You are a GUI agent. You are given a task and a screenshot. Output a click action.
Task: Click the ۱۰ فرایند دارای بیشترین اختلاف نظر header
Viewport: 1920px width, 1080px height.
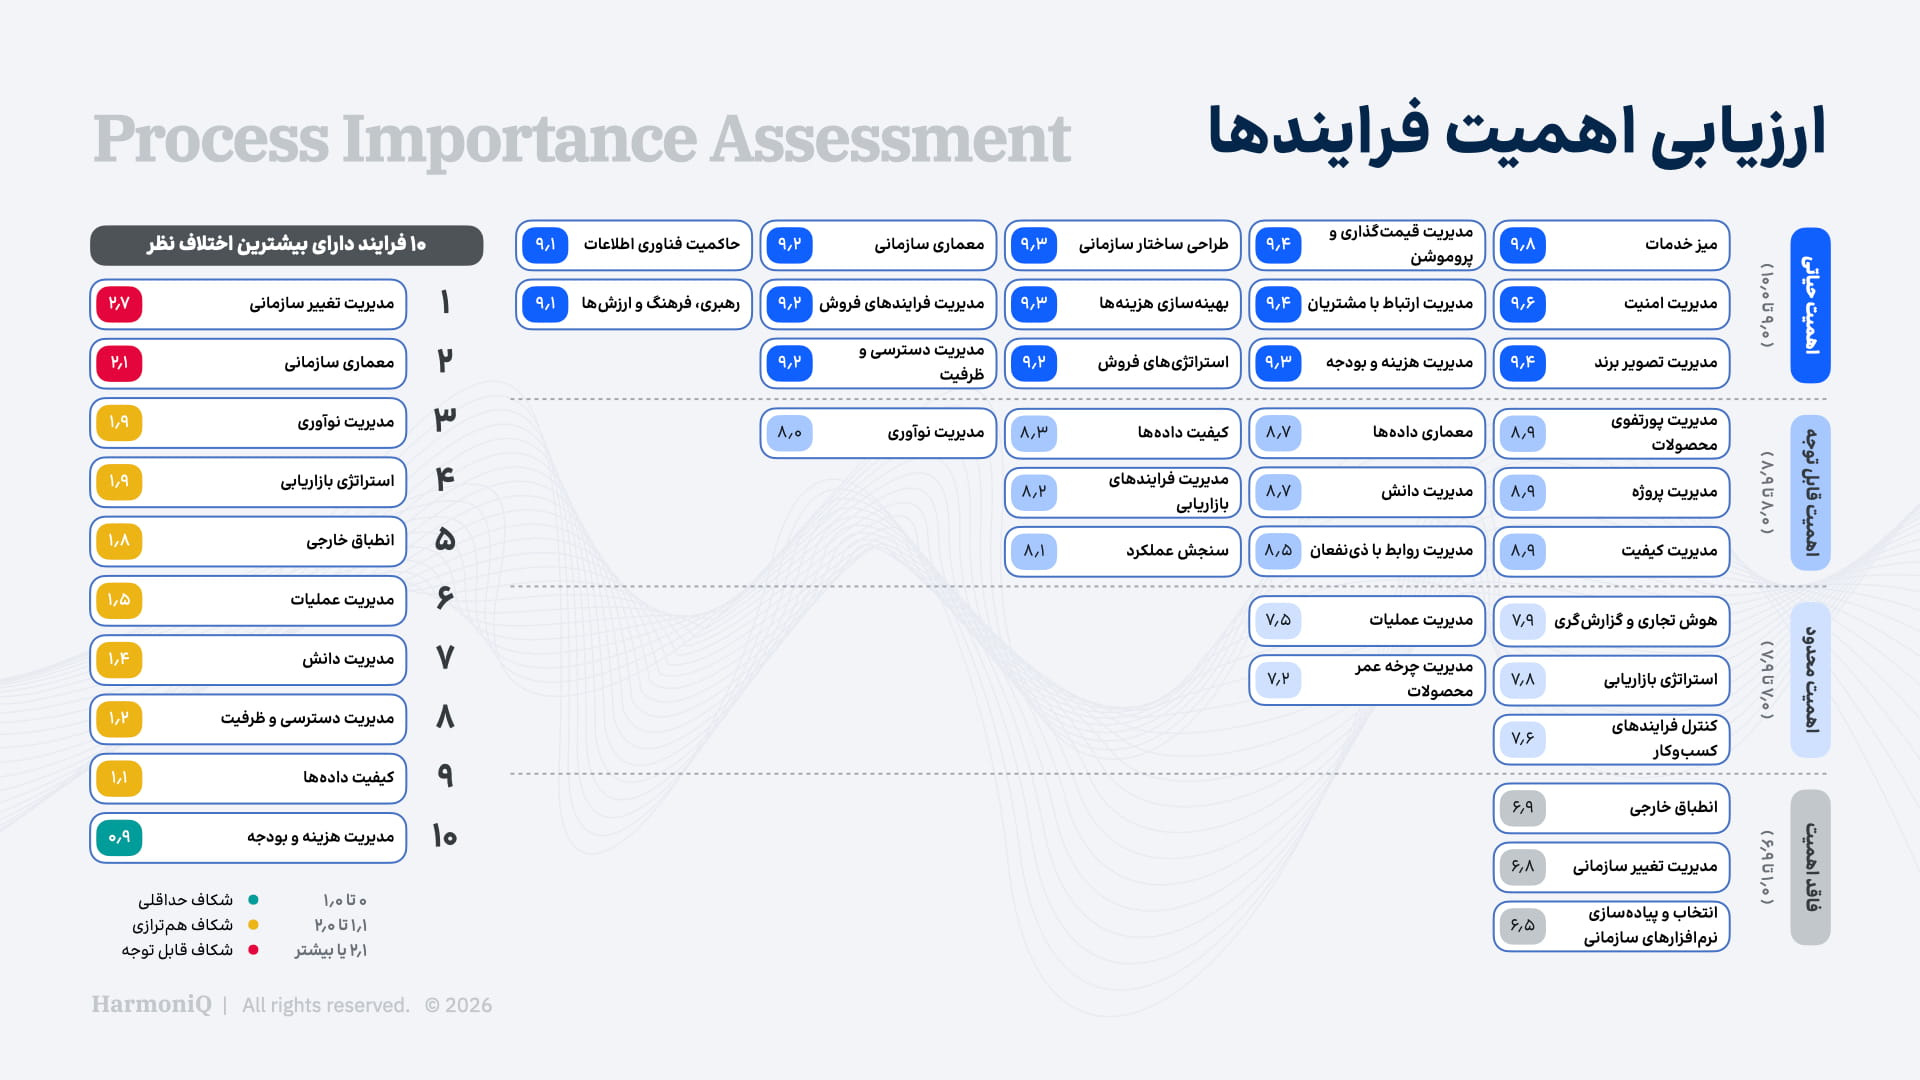tap(286, 245)
